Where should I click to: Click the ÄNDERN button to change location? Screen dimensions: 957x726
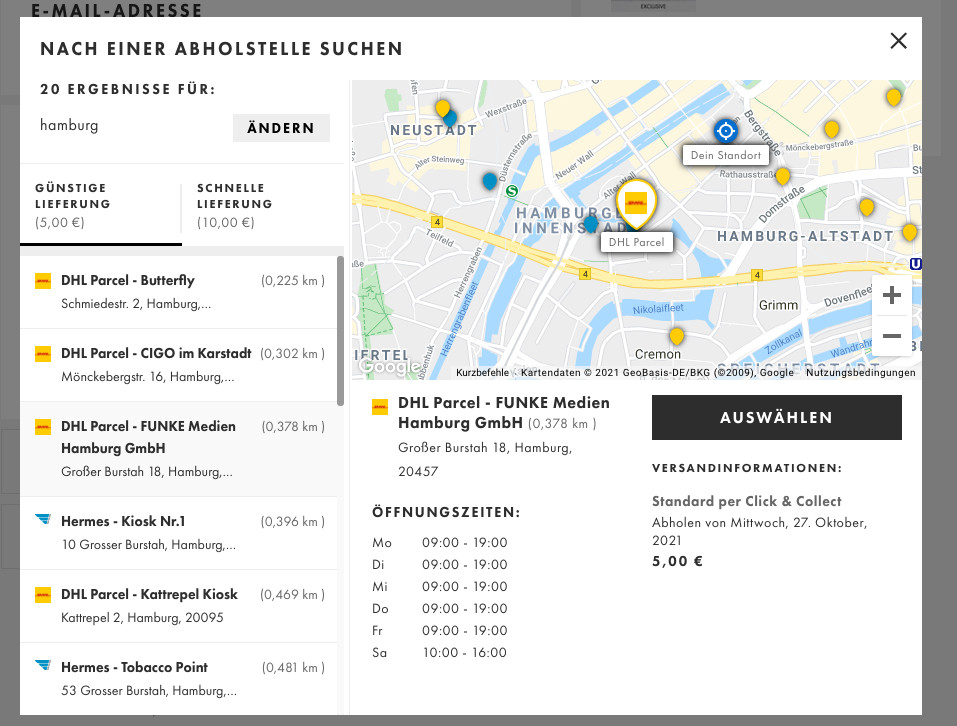tap(281, 128)
